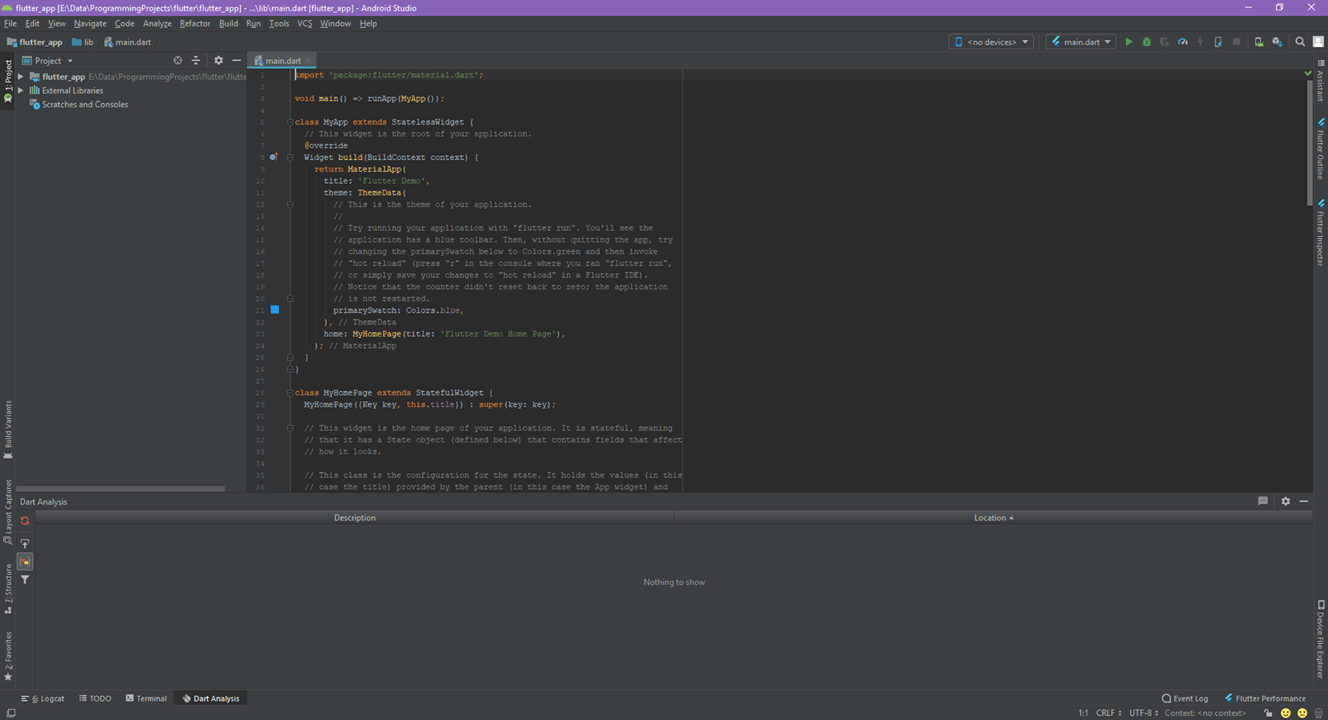Click the override gutter marker on line 8
The image size is (1328, 720).
click(x=273, y=157)
